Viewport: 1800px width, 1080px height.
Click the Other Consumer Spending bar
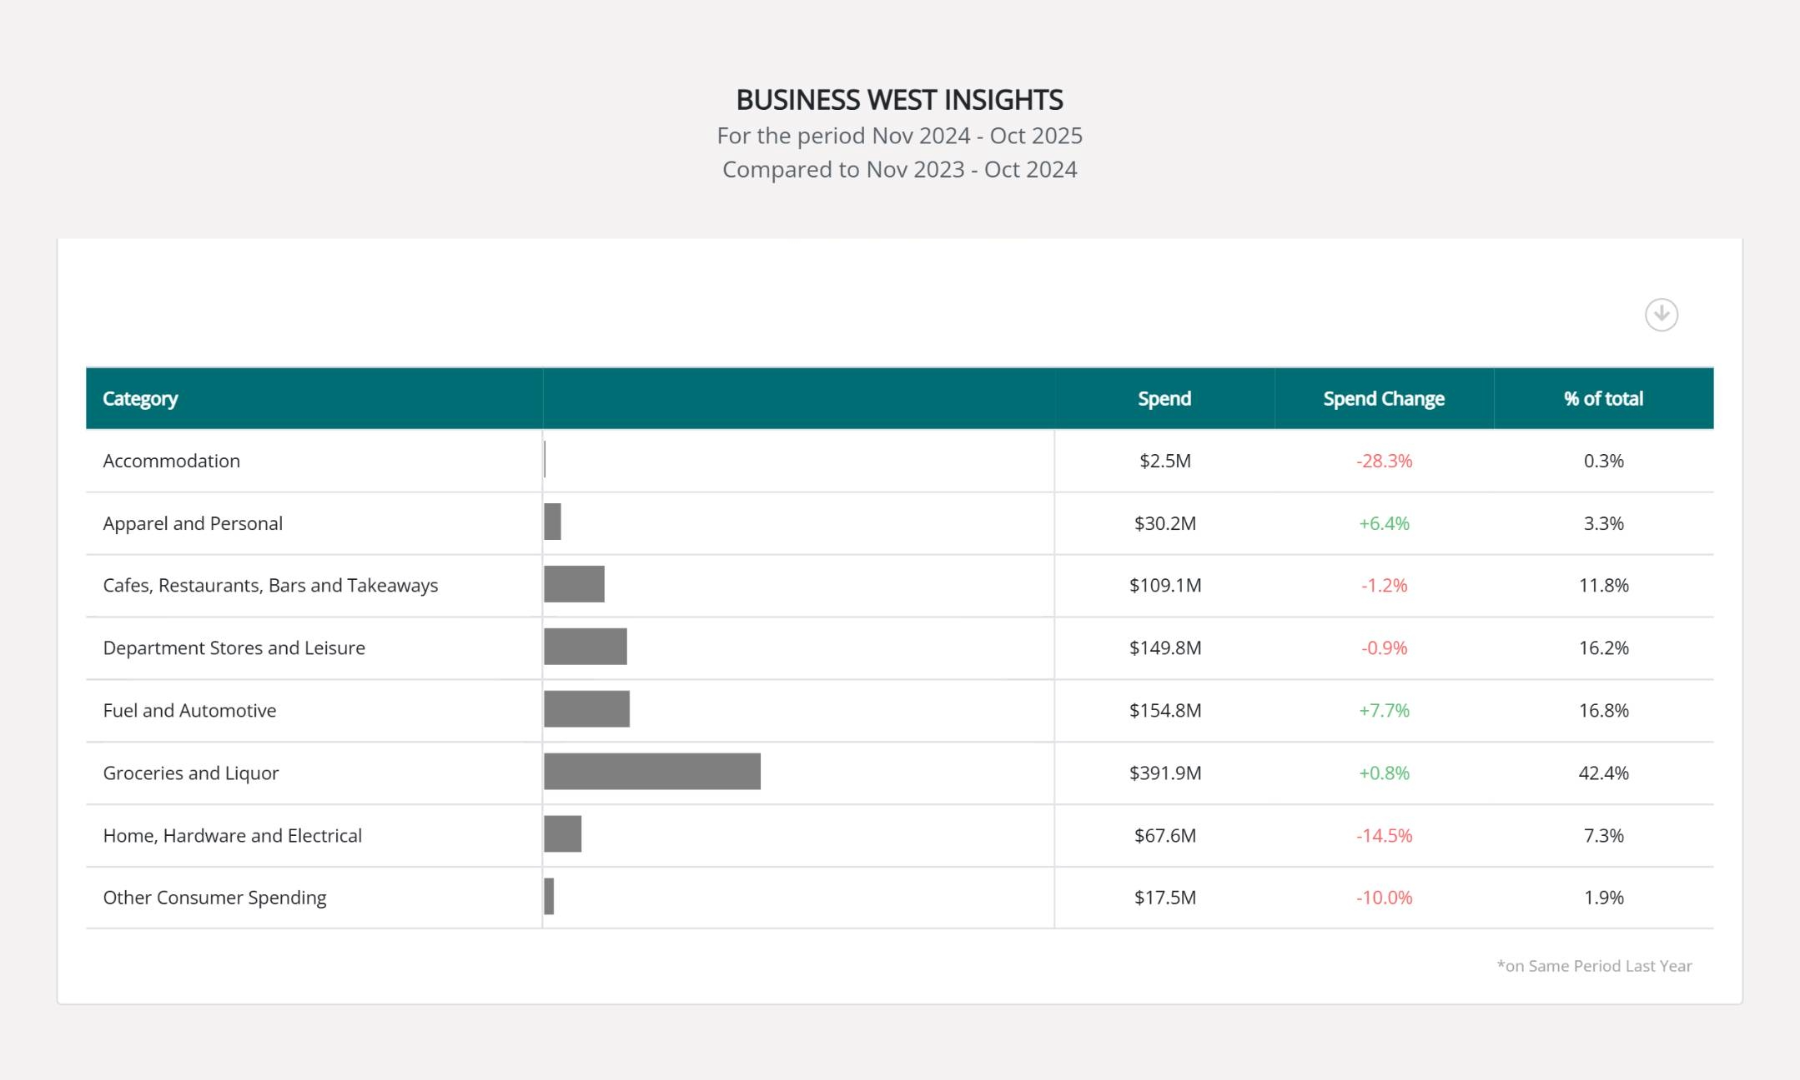click(x=549, y=896)
